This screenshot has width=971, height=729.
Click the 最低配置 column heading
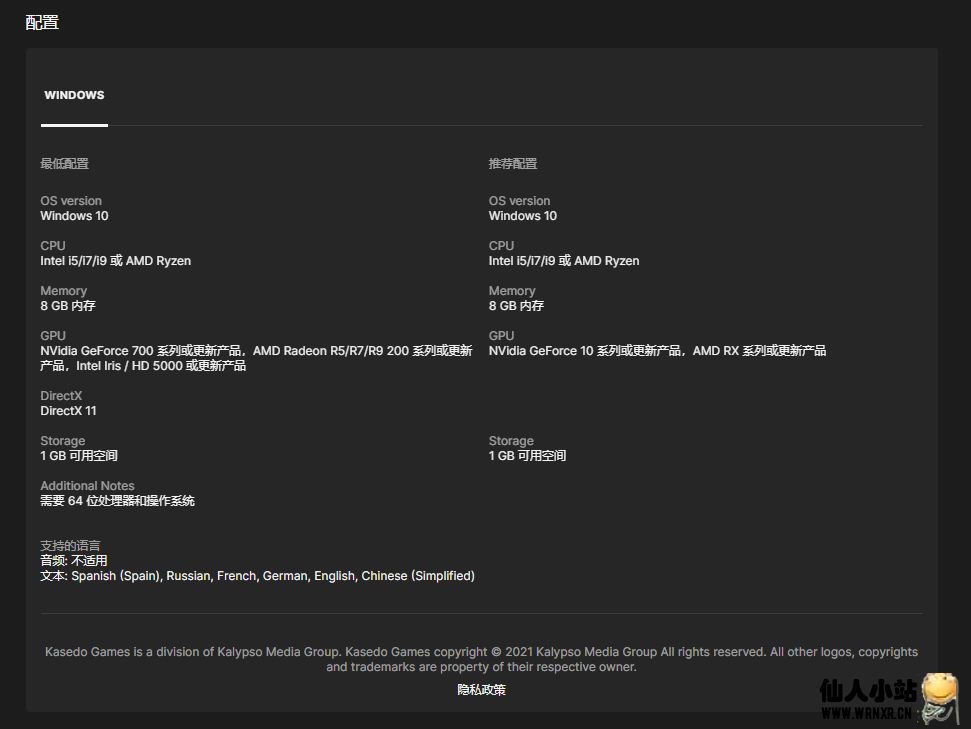point(64,164)
